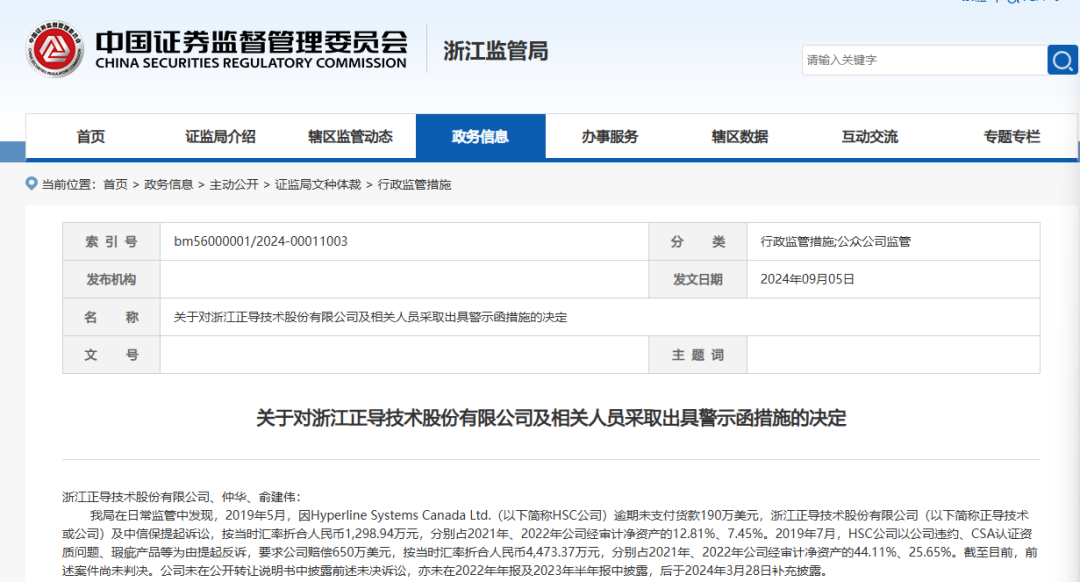The image size is (1080, 582).
Task: Click the document name in the 名称 row
Action: click(371, 317)
